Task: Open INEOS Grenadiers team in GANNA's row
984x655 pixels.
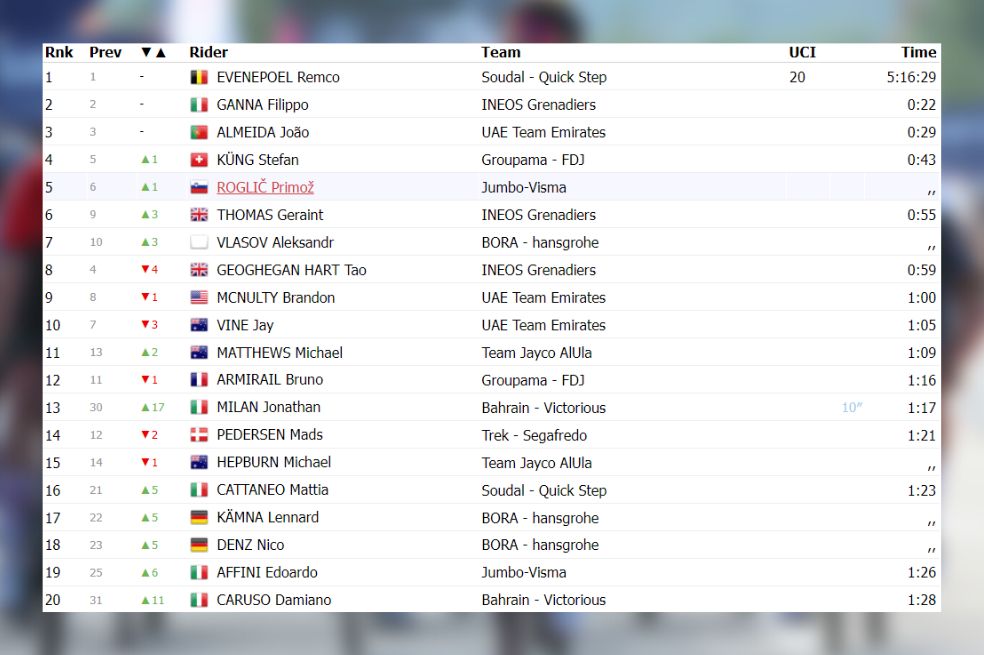Action: click(538, 105)
